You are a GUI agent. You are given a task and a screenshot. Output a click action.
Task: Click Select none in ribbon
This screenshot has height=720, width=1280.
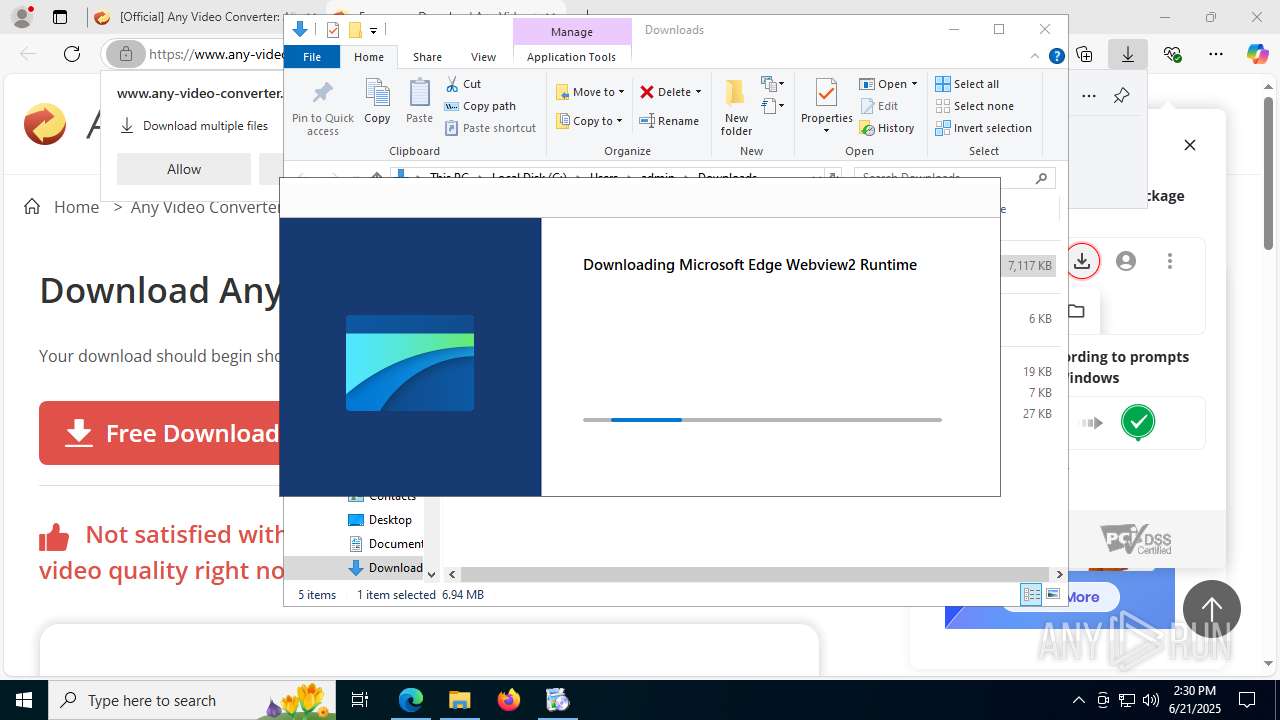pyautogui.click(x=974, y=106)
